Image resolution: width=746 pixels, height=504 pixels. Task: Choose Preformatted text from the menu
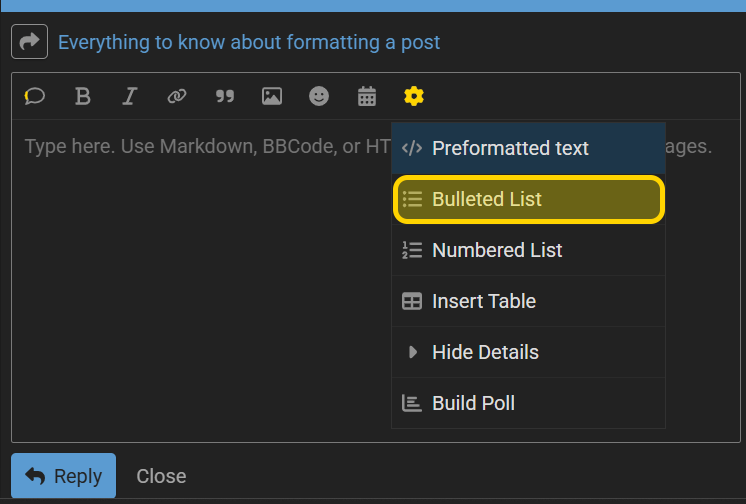(528, 148)
